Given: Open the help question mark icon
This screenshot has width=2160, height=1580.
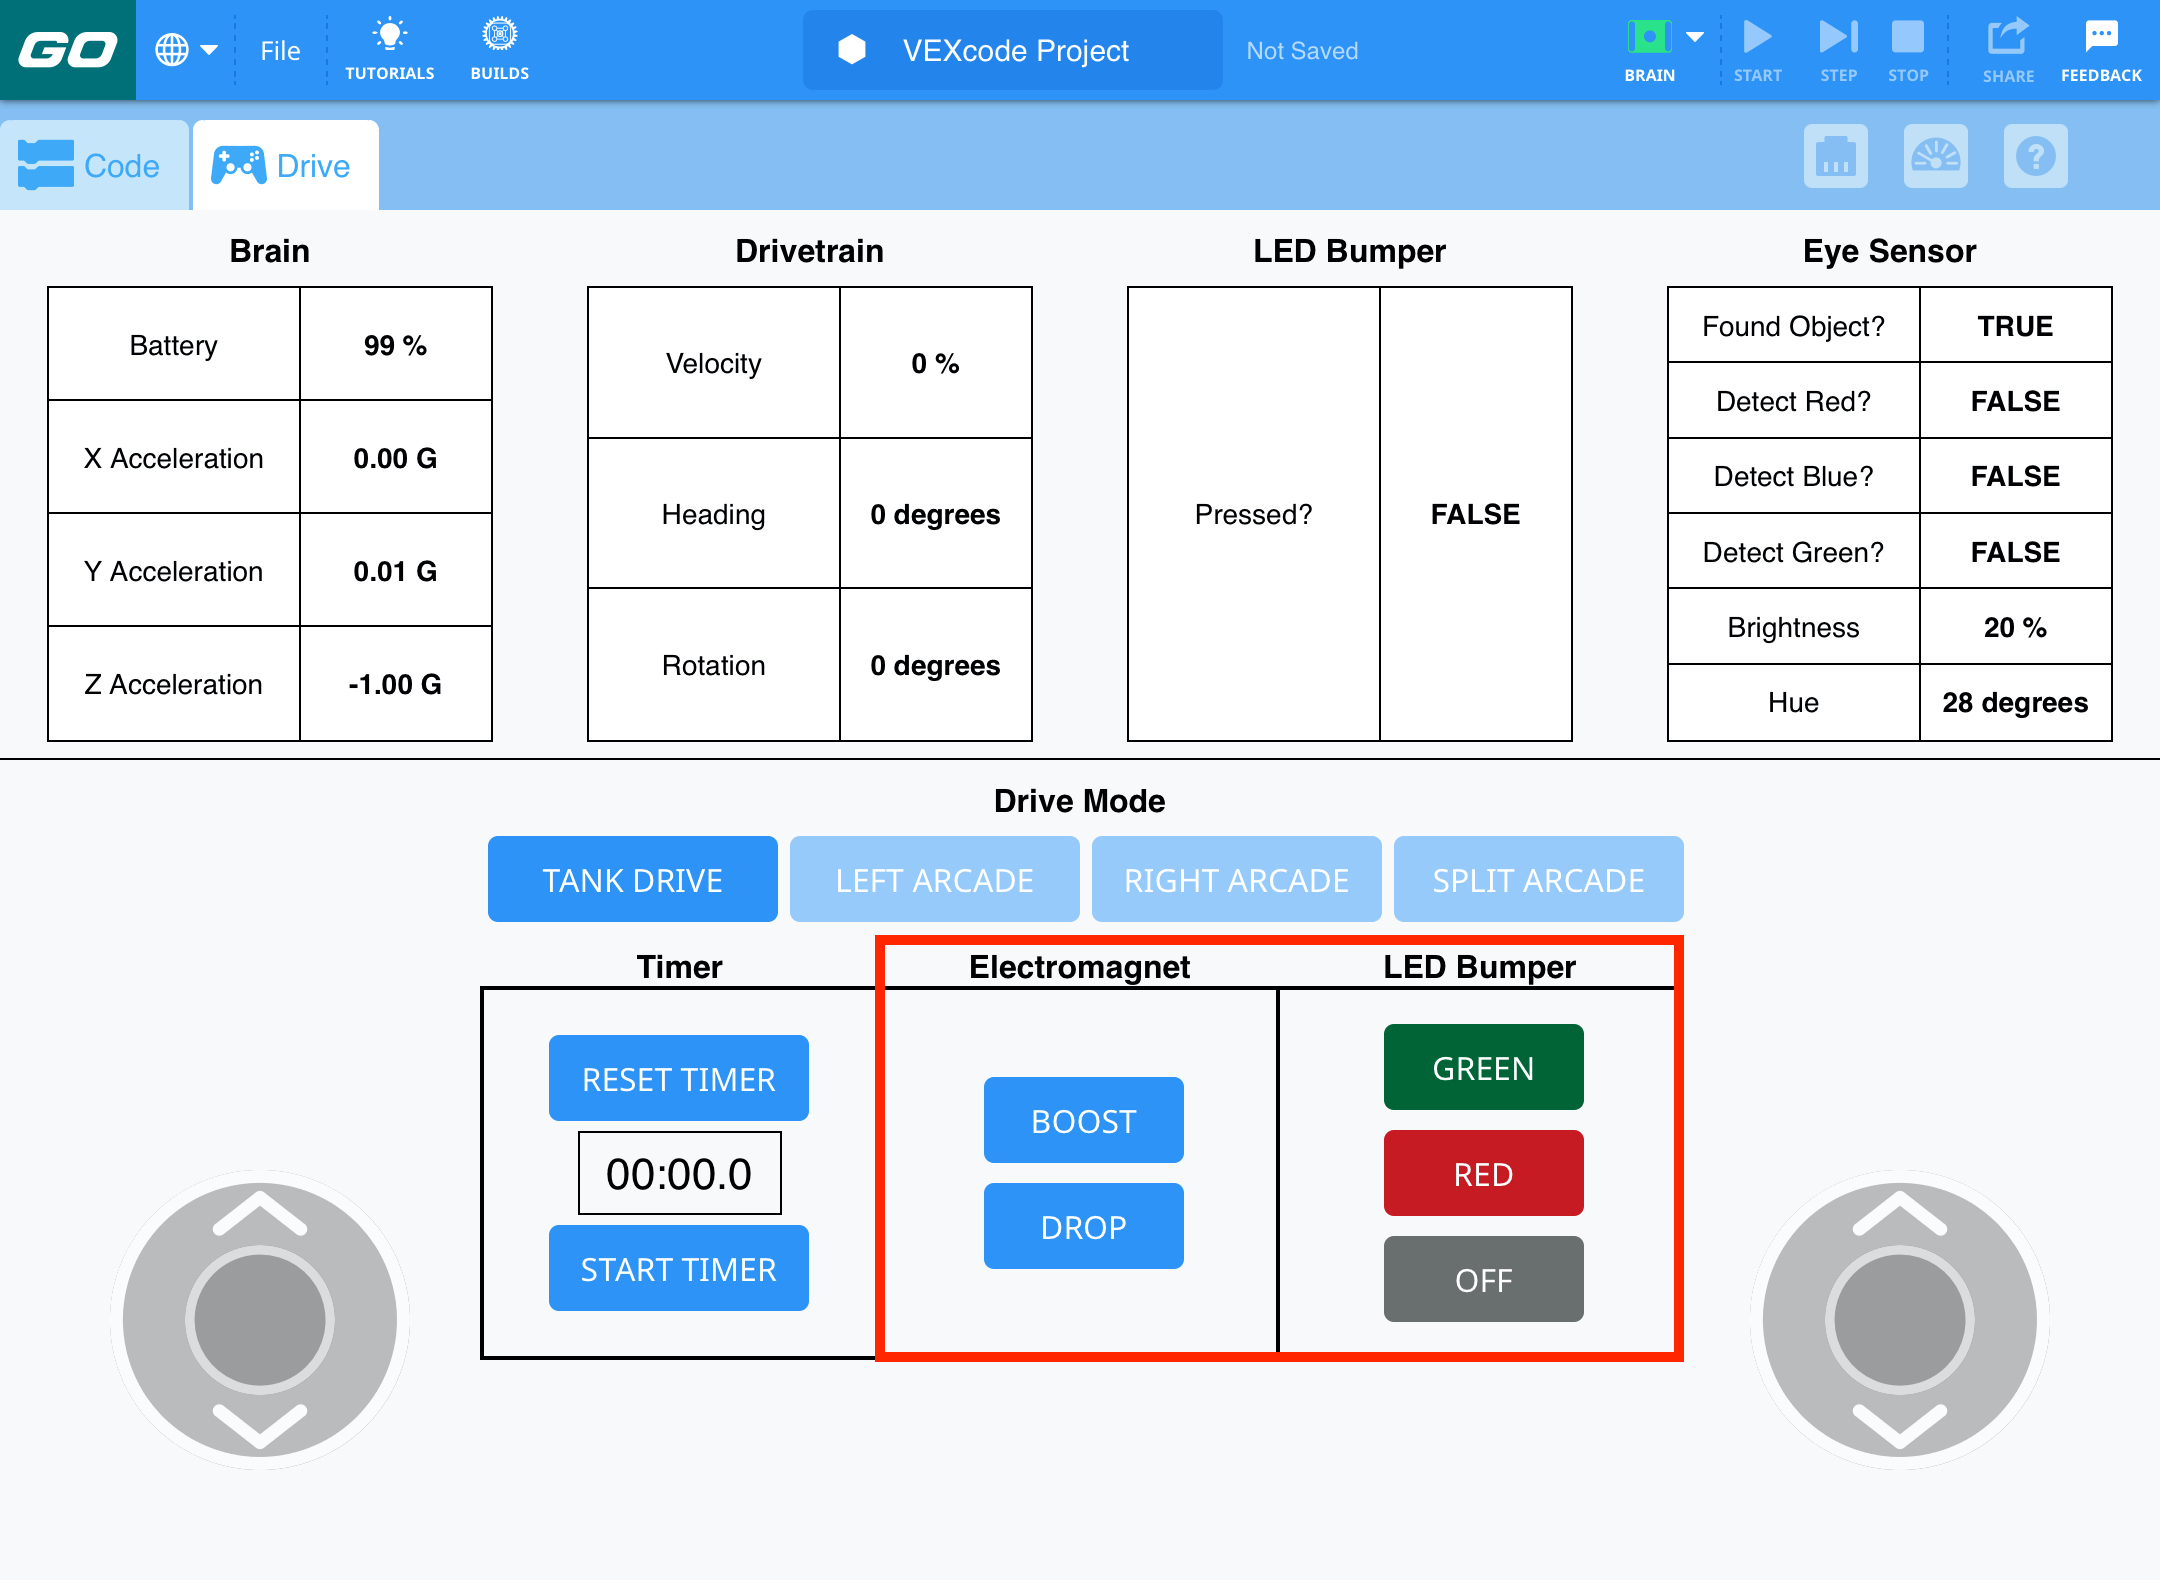Looking at the screenshot, I should pos(2035,156).
